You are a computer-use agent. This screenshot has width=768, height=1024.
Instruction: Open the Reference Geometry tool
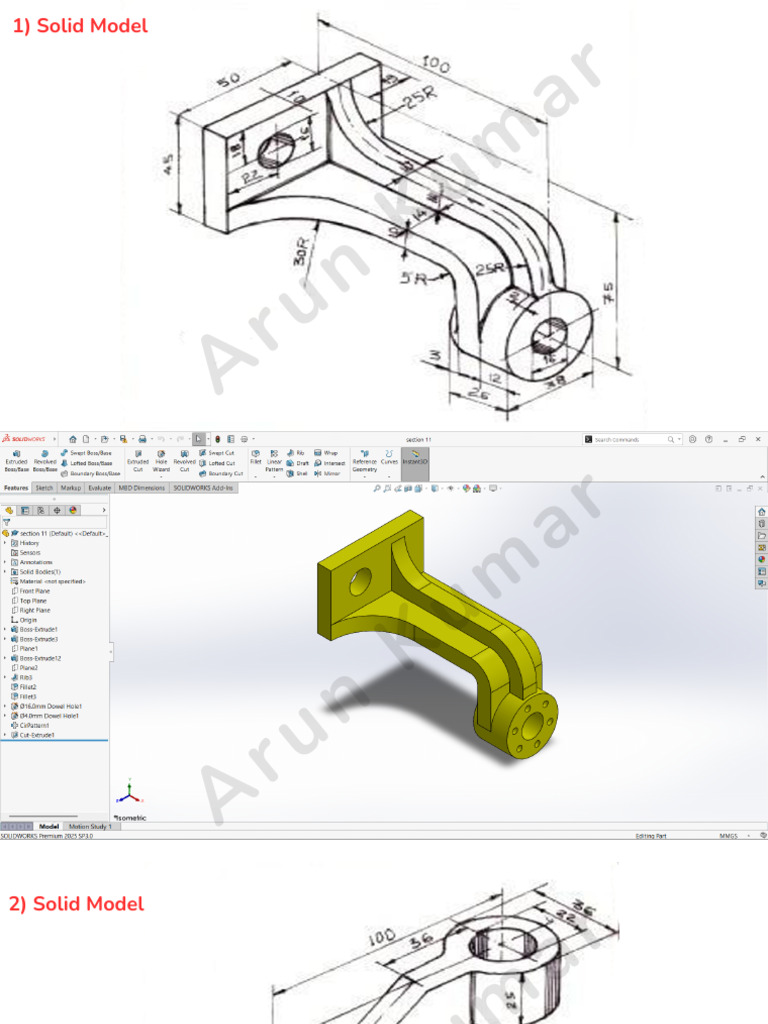(x=364, y=460)
